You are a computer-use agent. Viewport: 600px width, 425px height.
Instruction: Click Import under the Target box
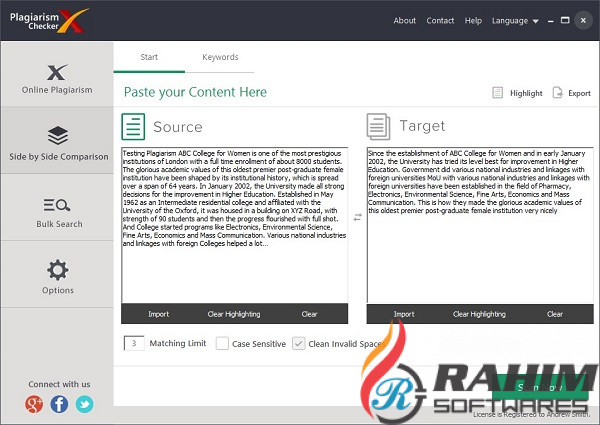tap(404, 314)
